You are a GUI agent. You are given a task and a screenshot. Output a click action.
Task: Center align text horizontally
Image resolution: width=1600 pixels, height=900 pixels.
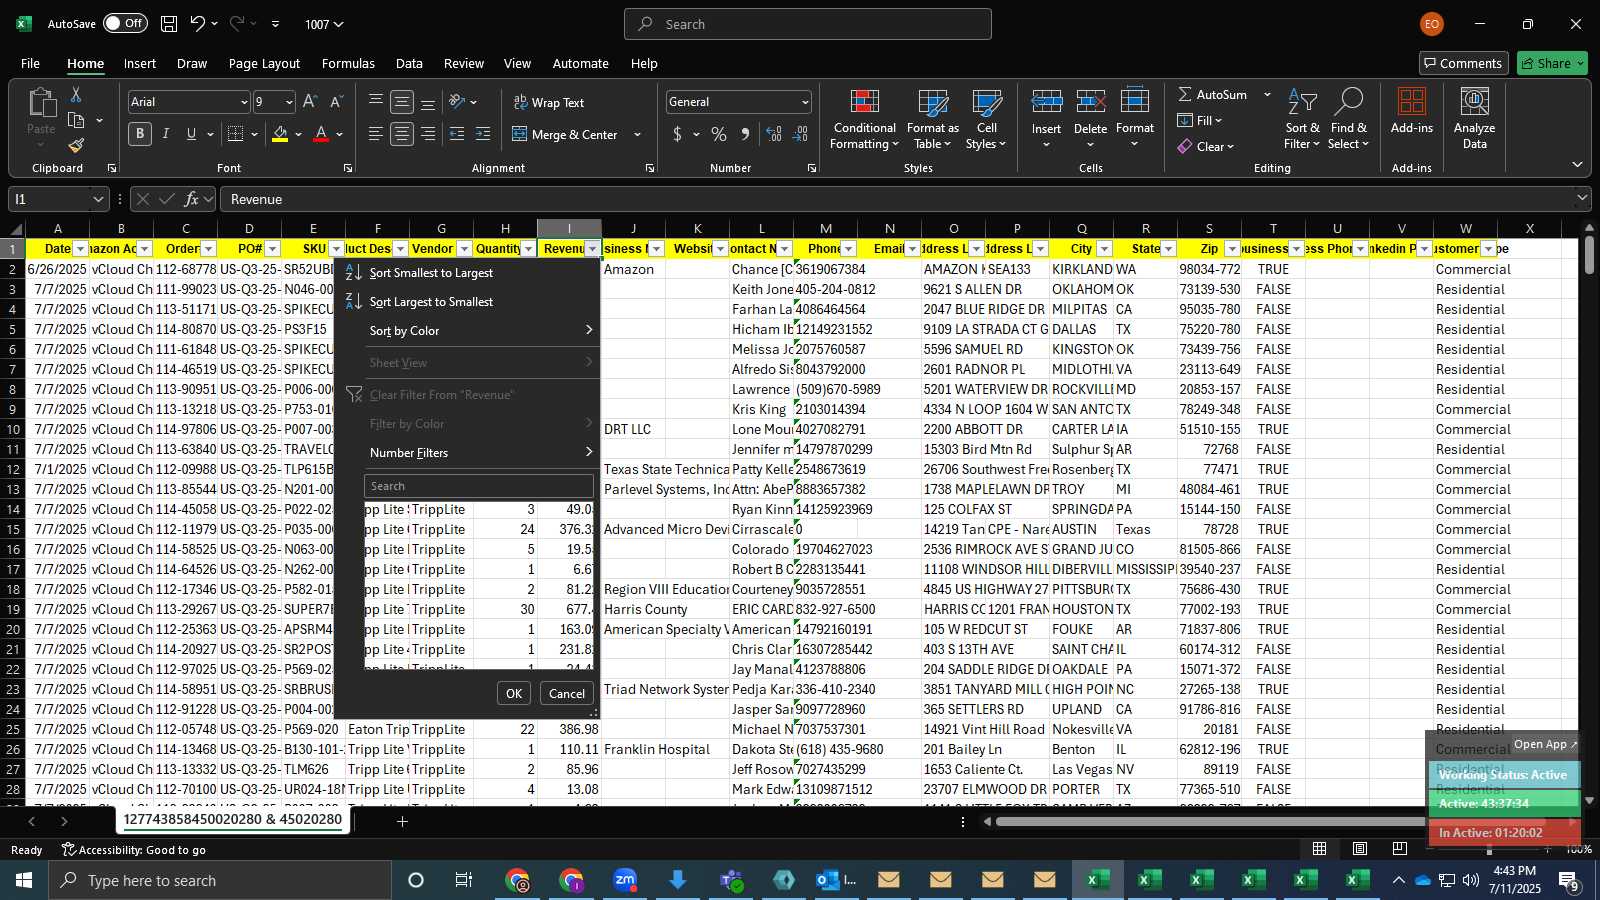pos(402,134)
